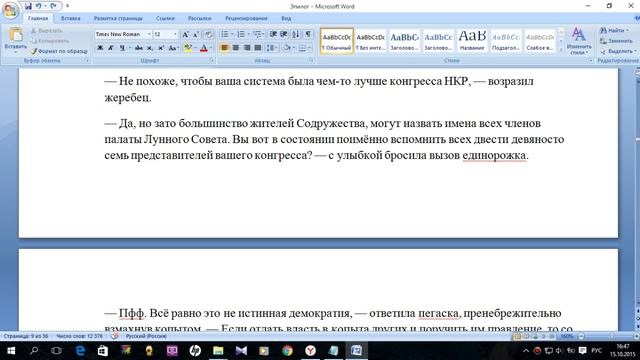The height and width of the screenshot is (360, 640).
Task: Open the Office button menu
Action: (x=10, y=10)
